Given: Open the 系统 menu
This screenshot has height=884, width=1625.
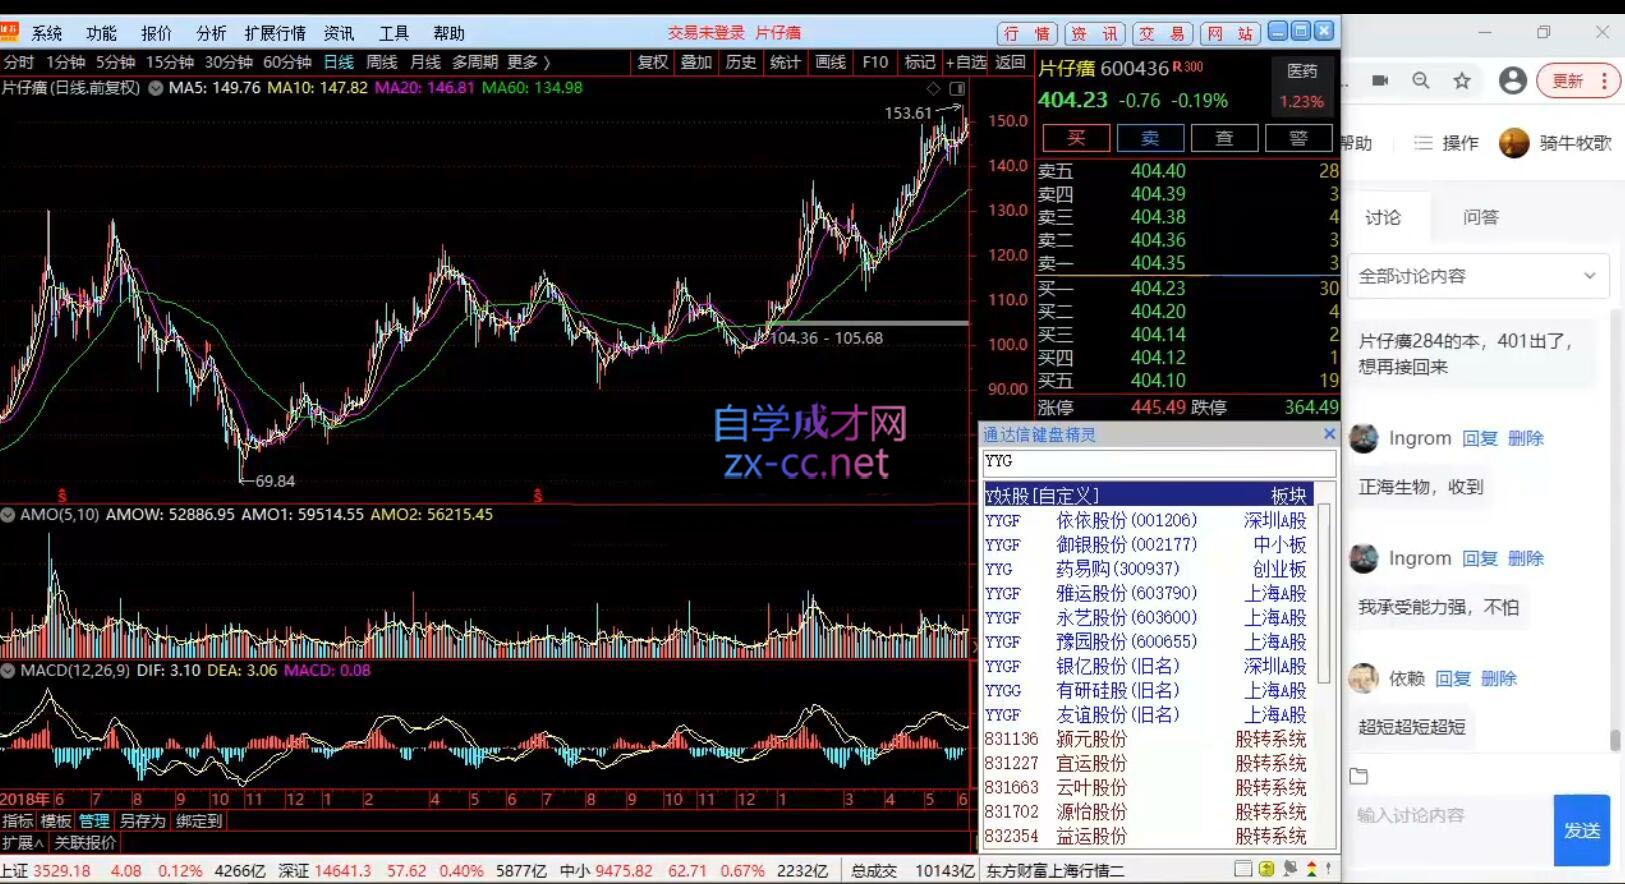Looking at the screenshot, I should 47,33.
